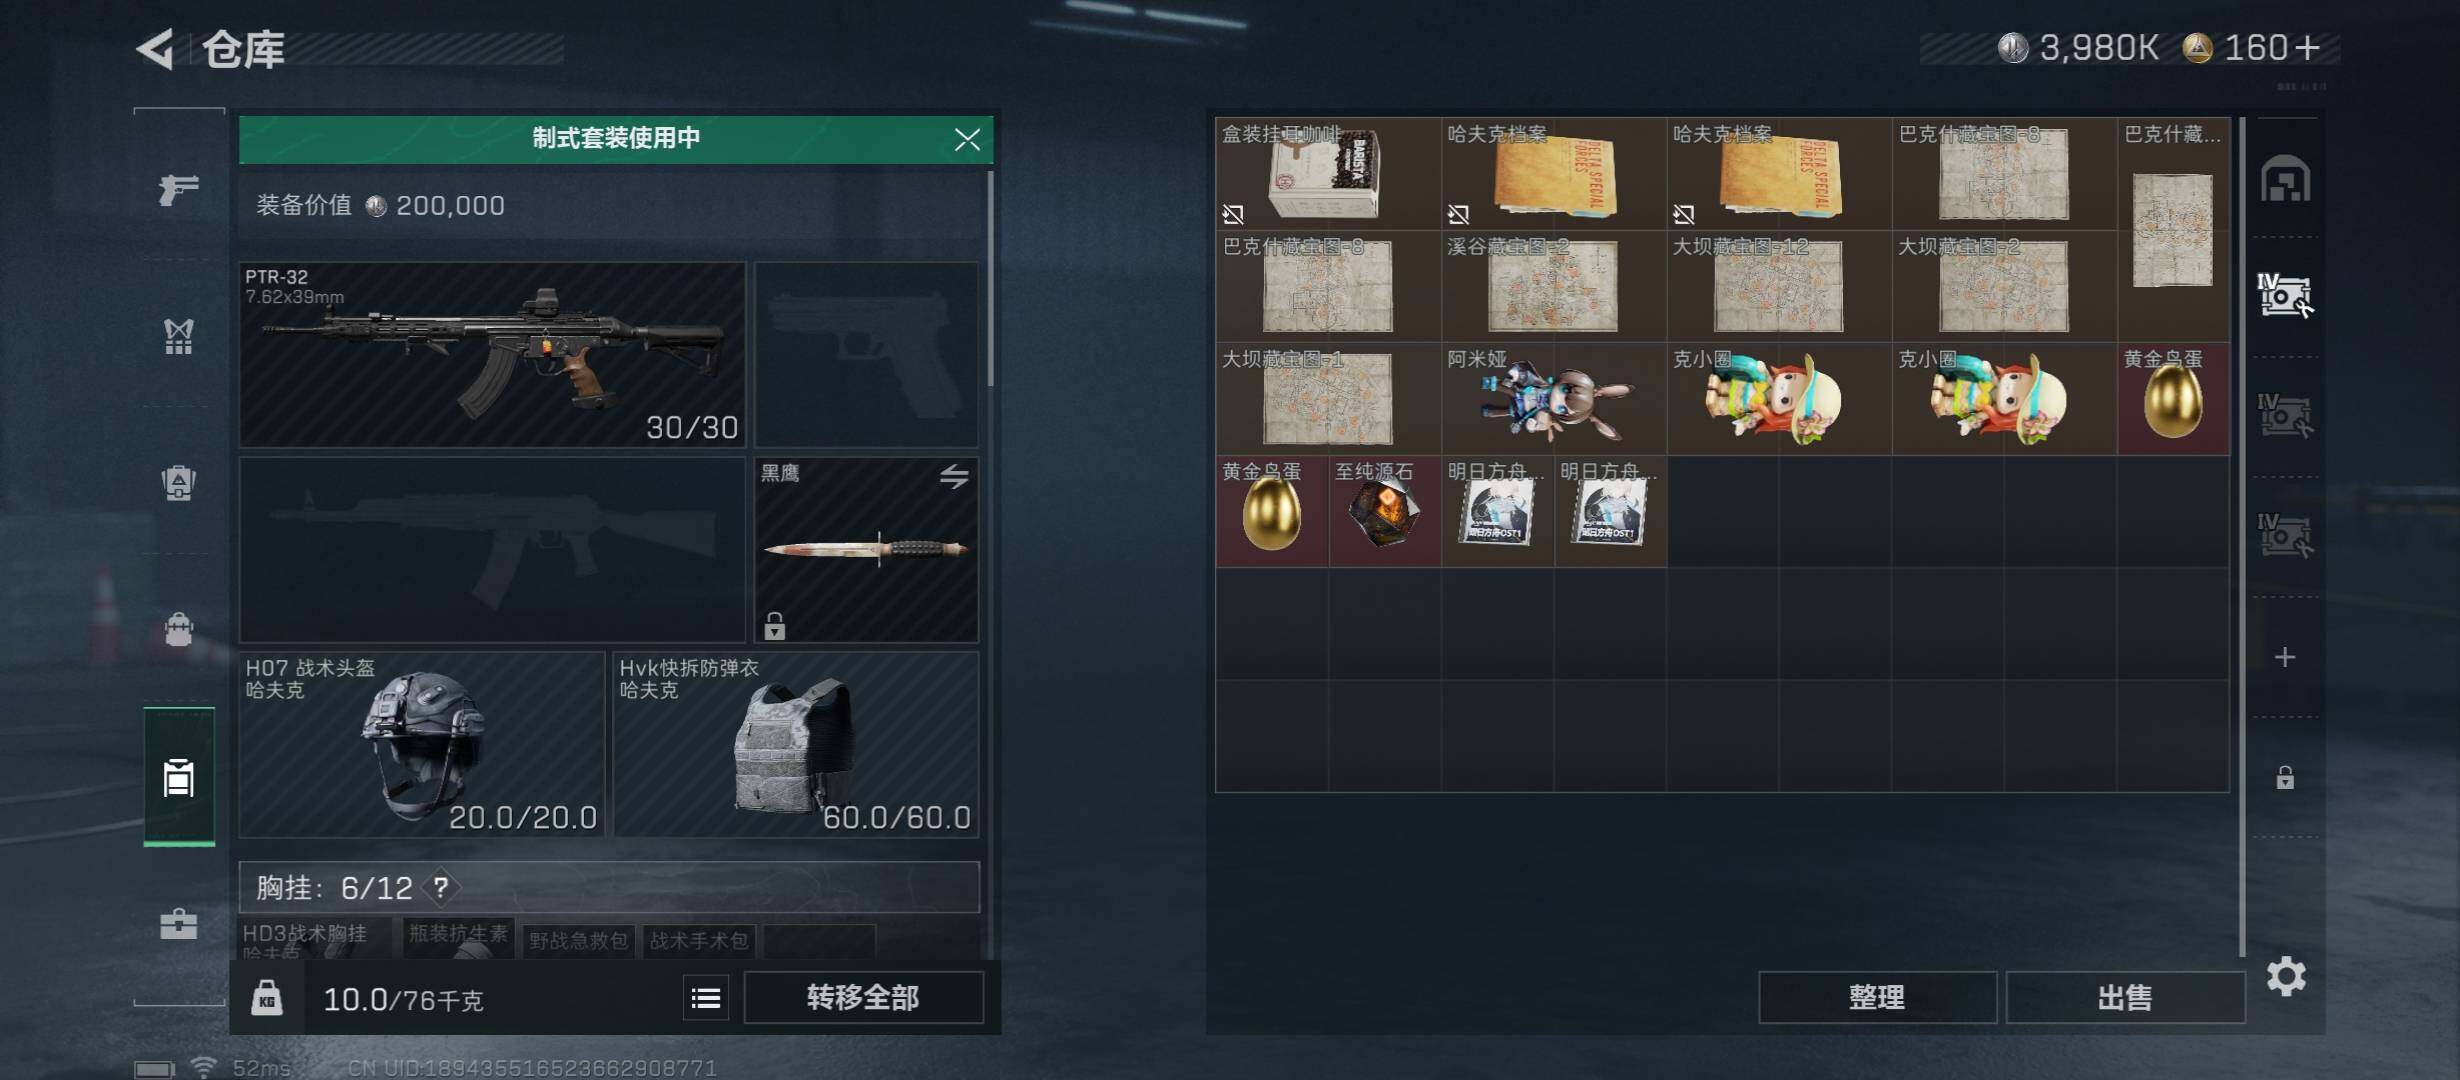This screenshot has width=2460, height=1080.
Task: Select the highlighted preset loadout tab
Action: (179, 777)
